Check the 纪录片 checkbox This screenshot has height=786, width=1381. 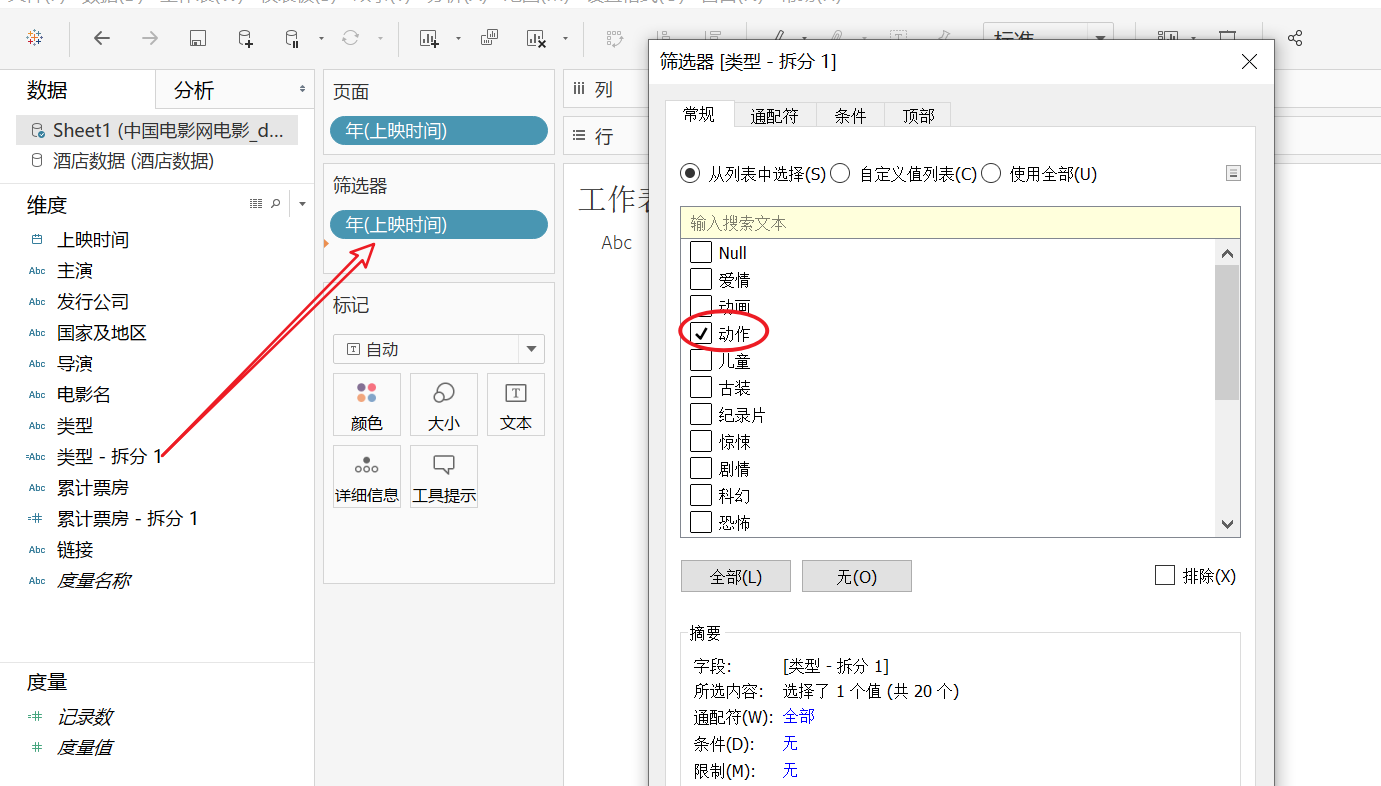tap(701, 415)
